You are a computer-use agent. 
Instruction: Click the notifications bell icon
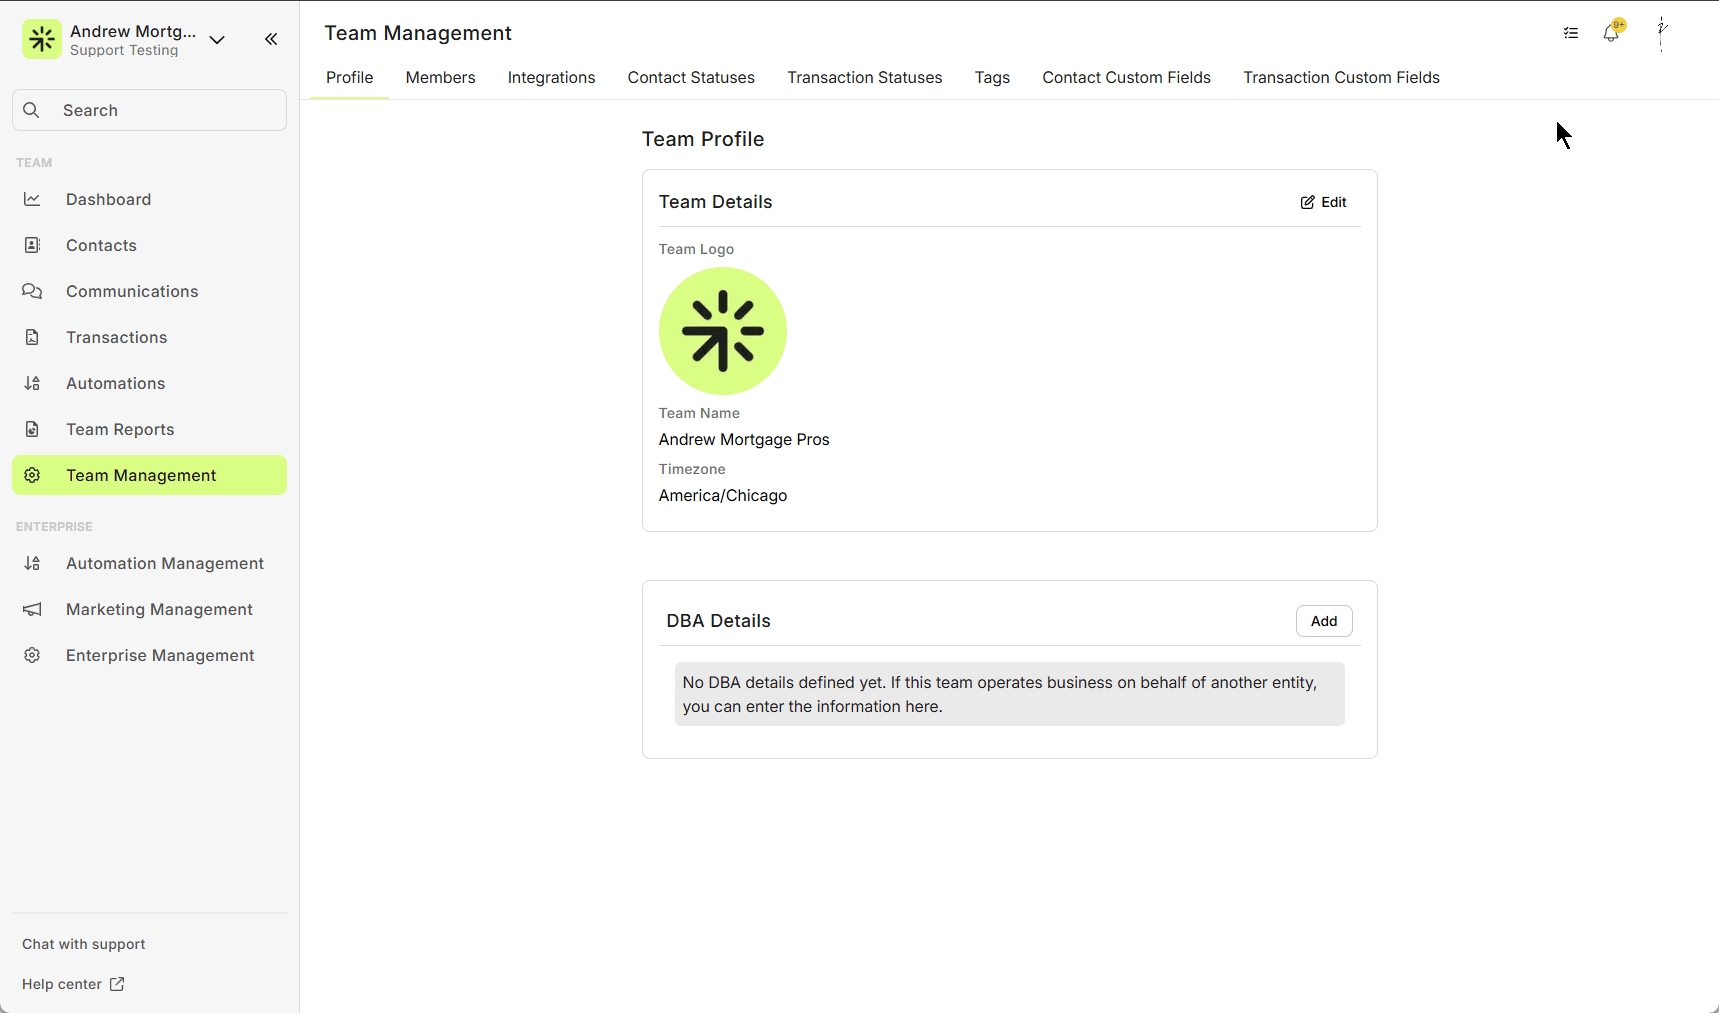click(1610, 33)
